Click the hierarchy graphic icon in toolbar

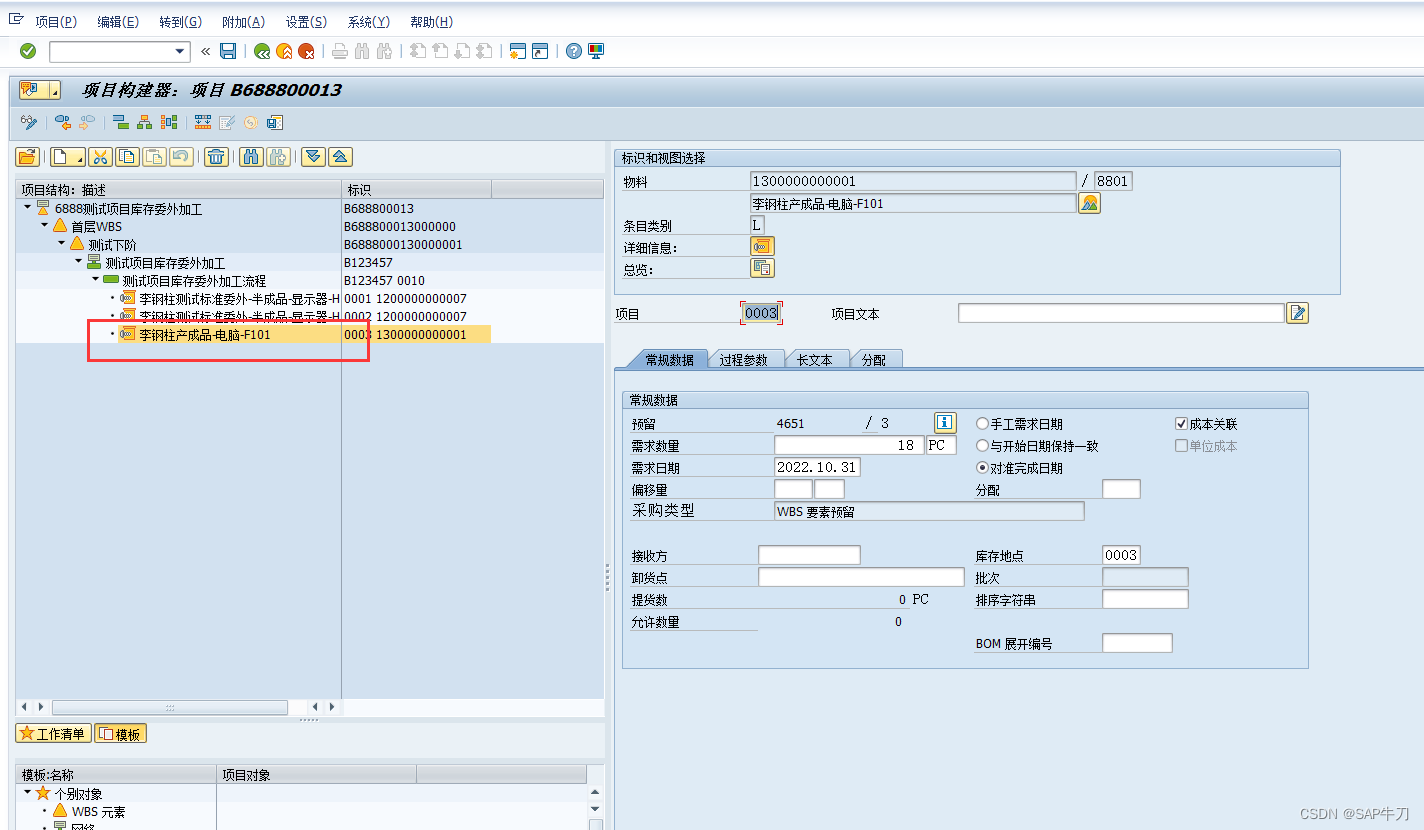click(x=144, y=122)
